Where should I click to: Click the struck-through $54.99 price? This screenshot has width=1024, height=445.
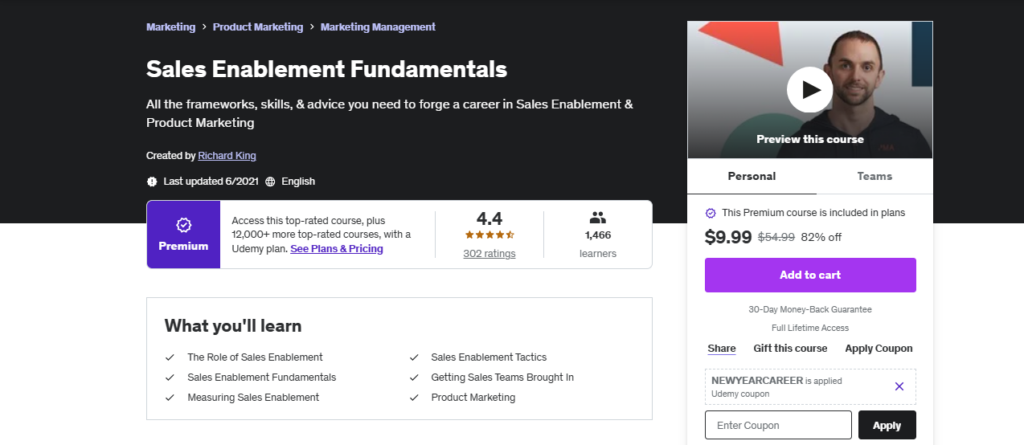tap(776, 237)
